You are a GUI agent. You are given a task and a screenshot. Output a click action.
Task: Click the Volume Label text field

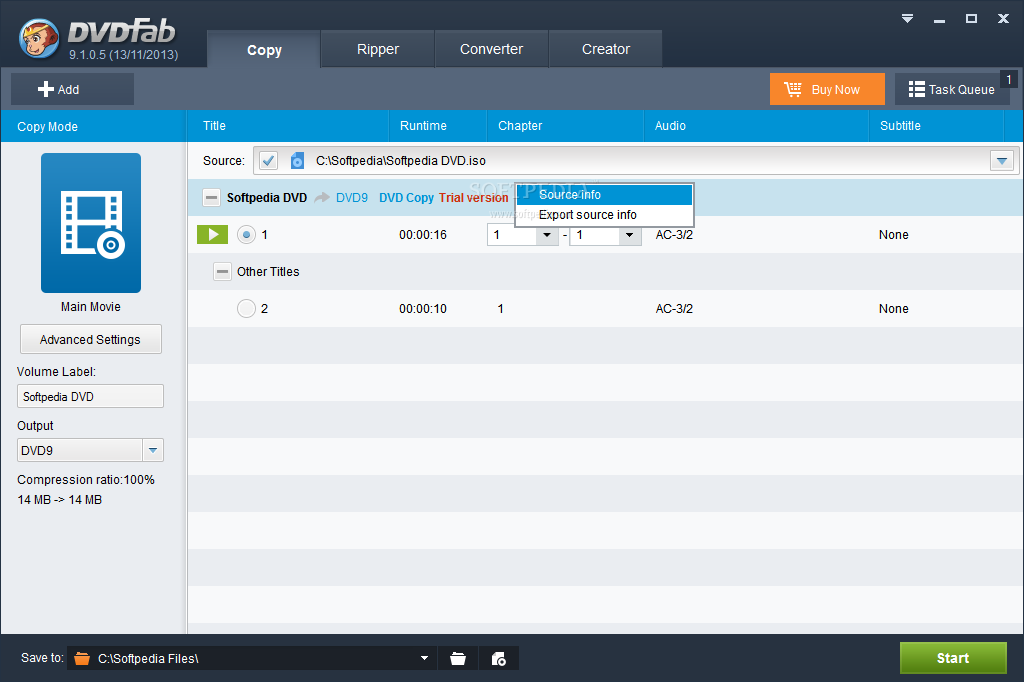[90, 397]
